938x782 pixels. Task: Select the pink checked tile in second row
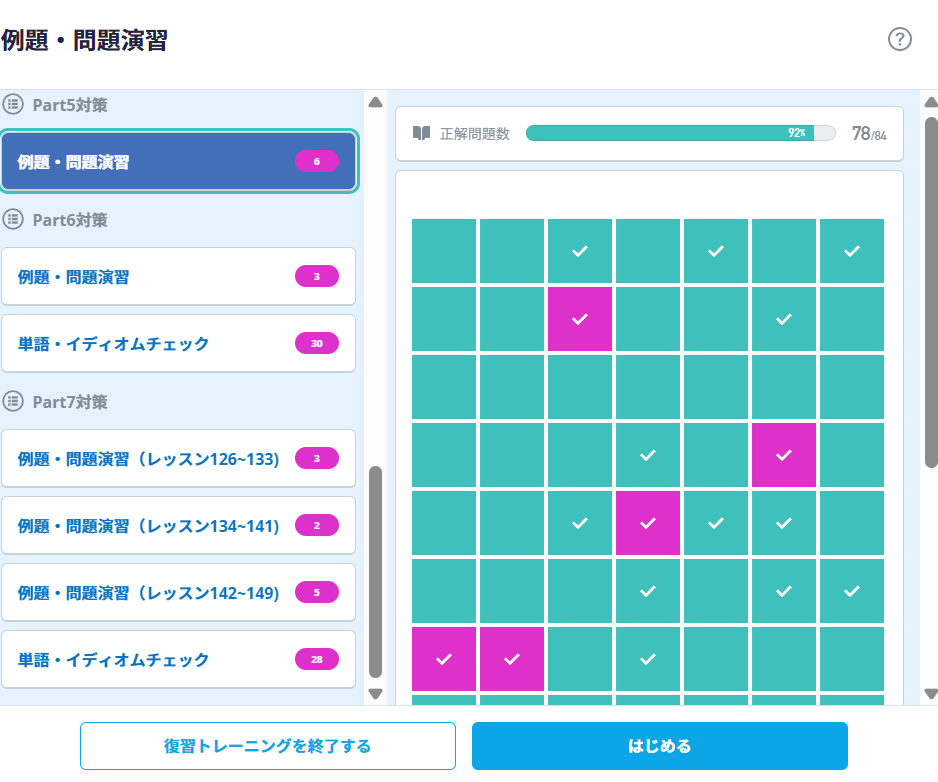click(579, 319)
